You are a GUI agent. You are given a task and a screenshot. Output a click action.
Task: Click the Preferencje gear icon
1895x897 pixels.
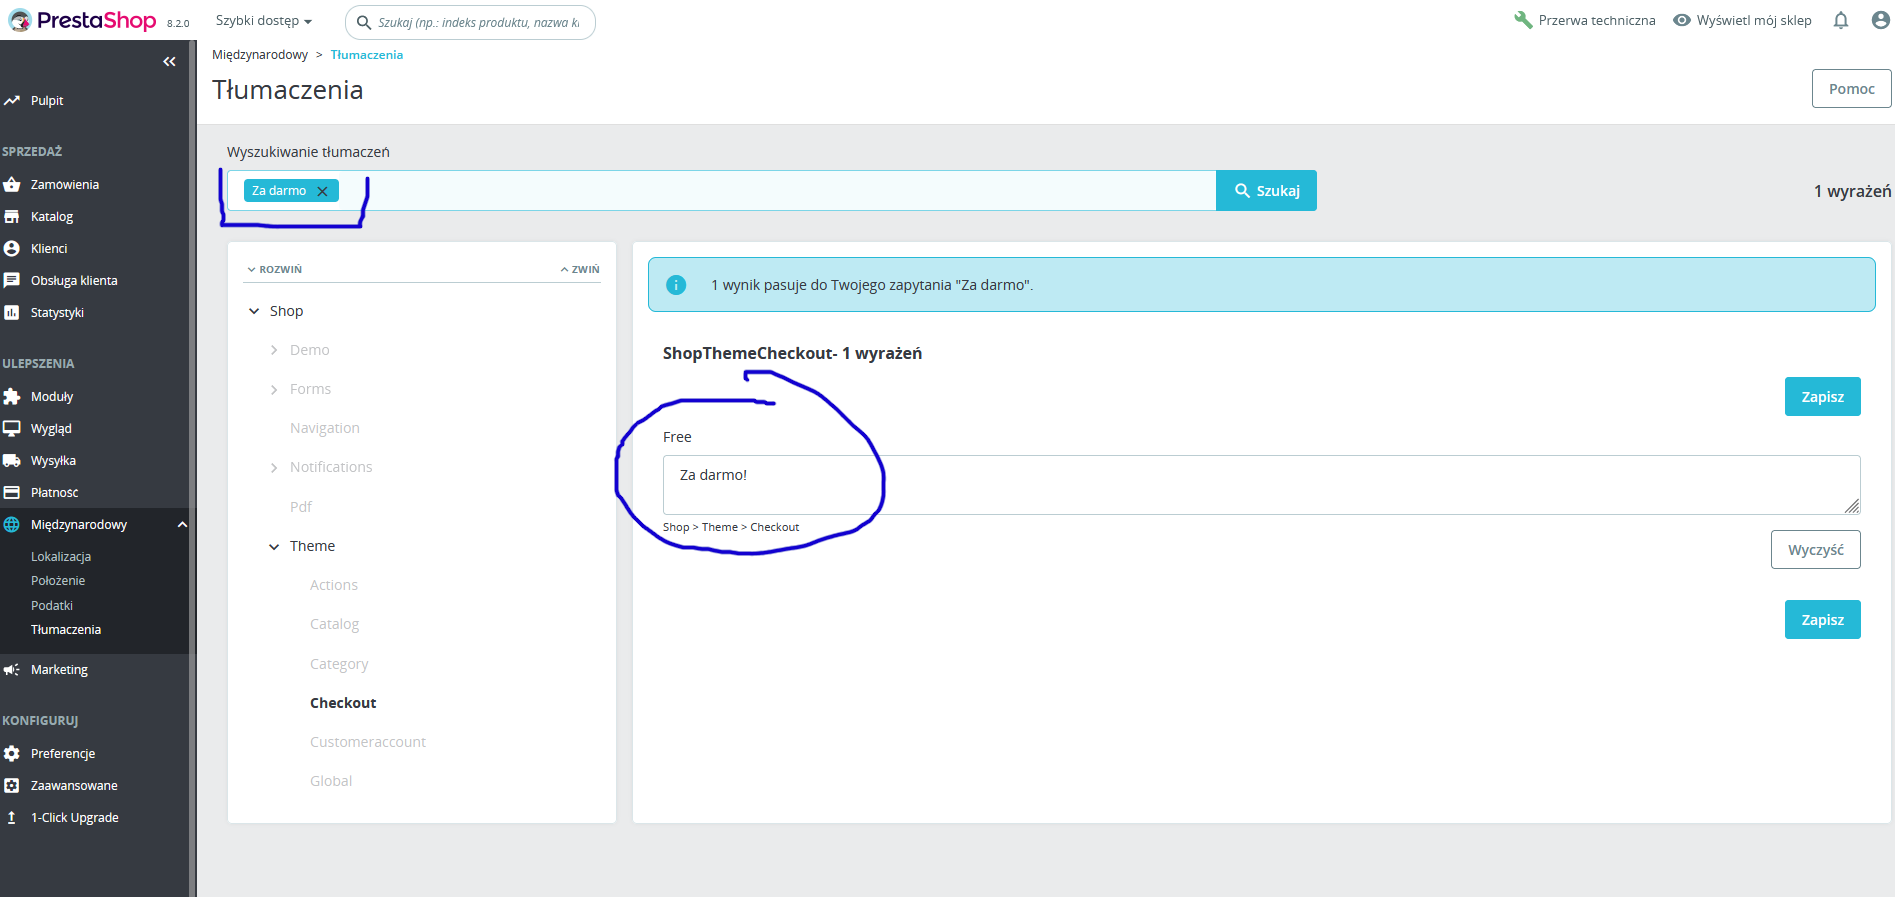coord(12,754)
